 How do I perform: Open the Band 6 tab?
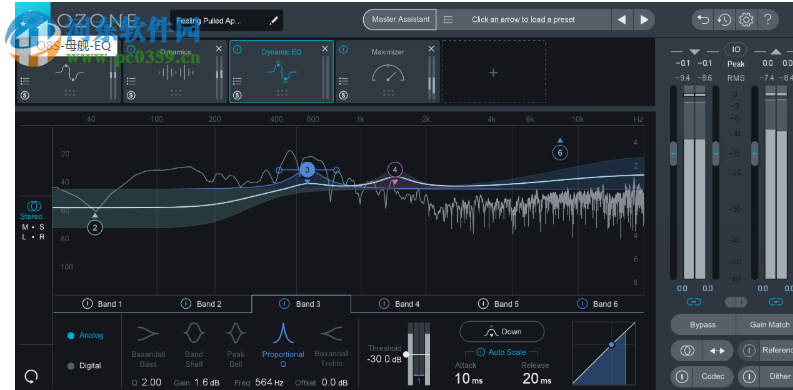(x=597, y=304)
